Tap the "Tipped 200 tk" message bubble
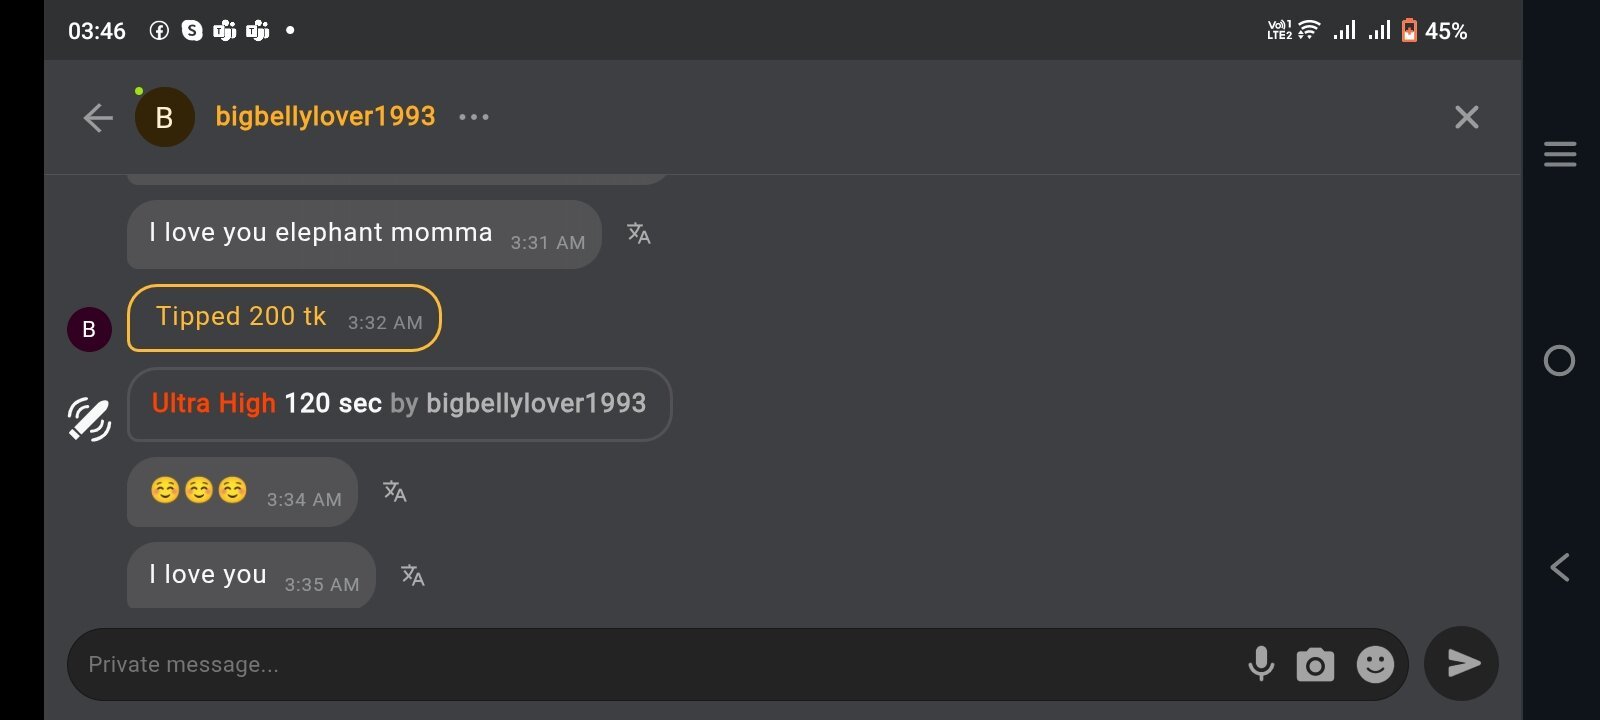 [284, 318]
